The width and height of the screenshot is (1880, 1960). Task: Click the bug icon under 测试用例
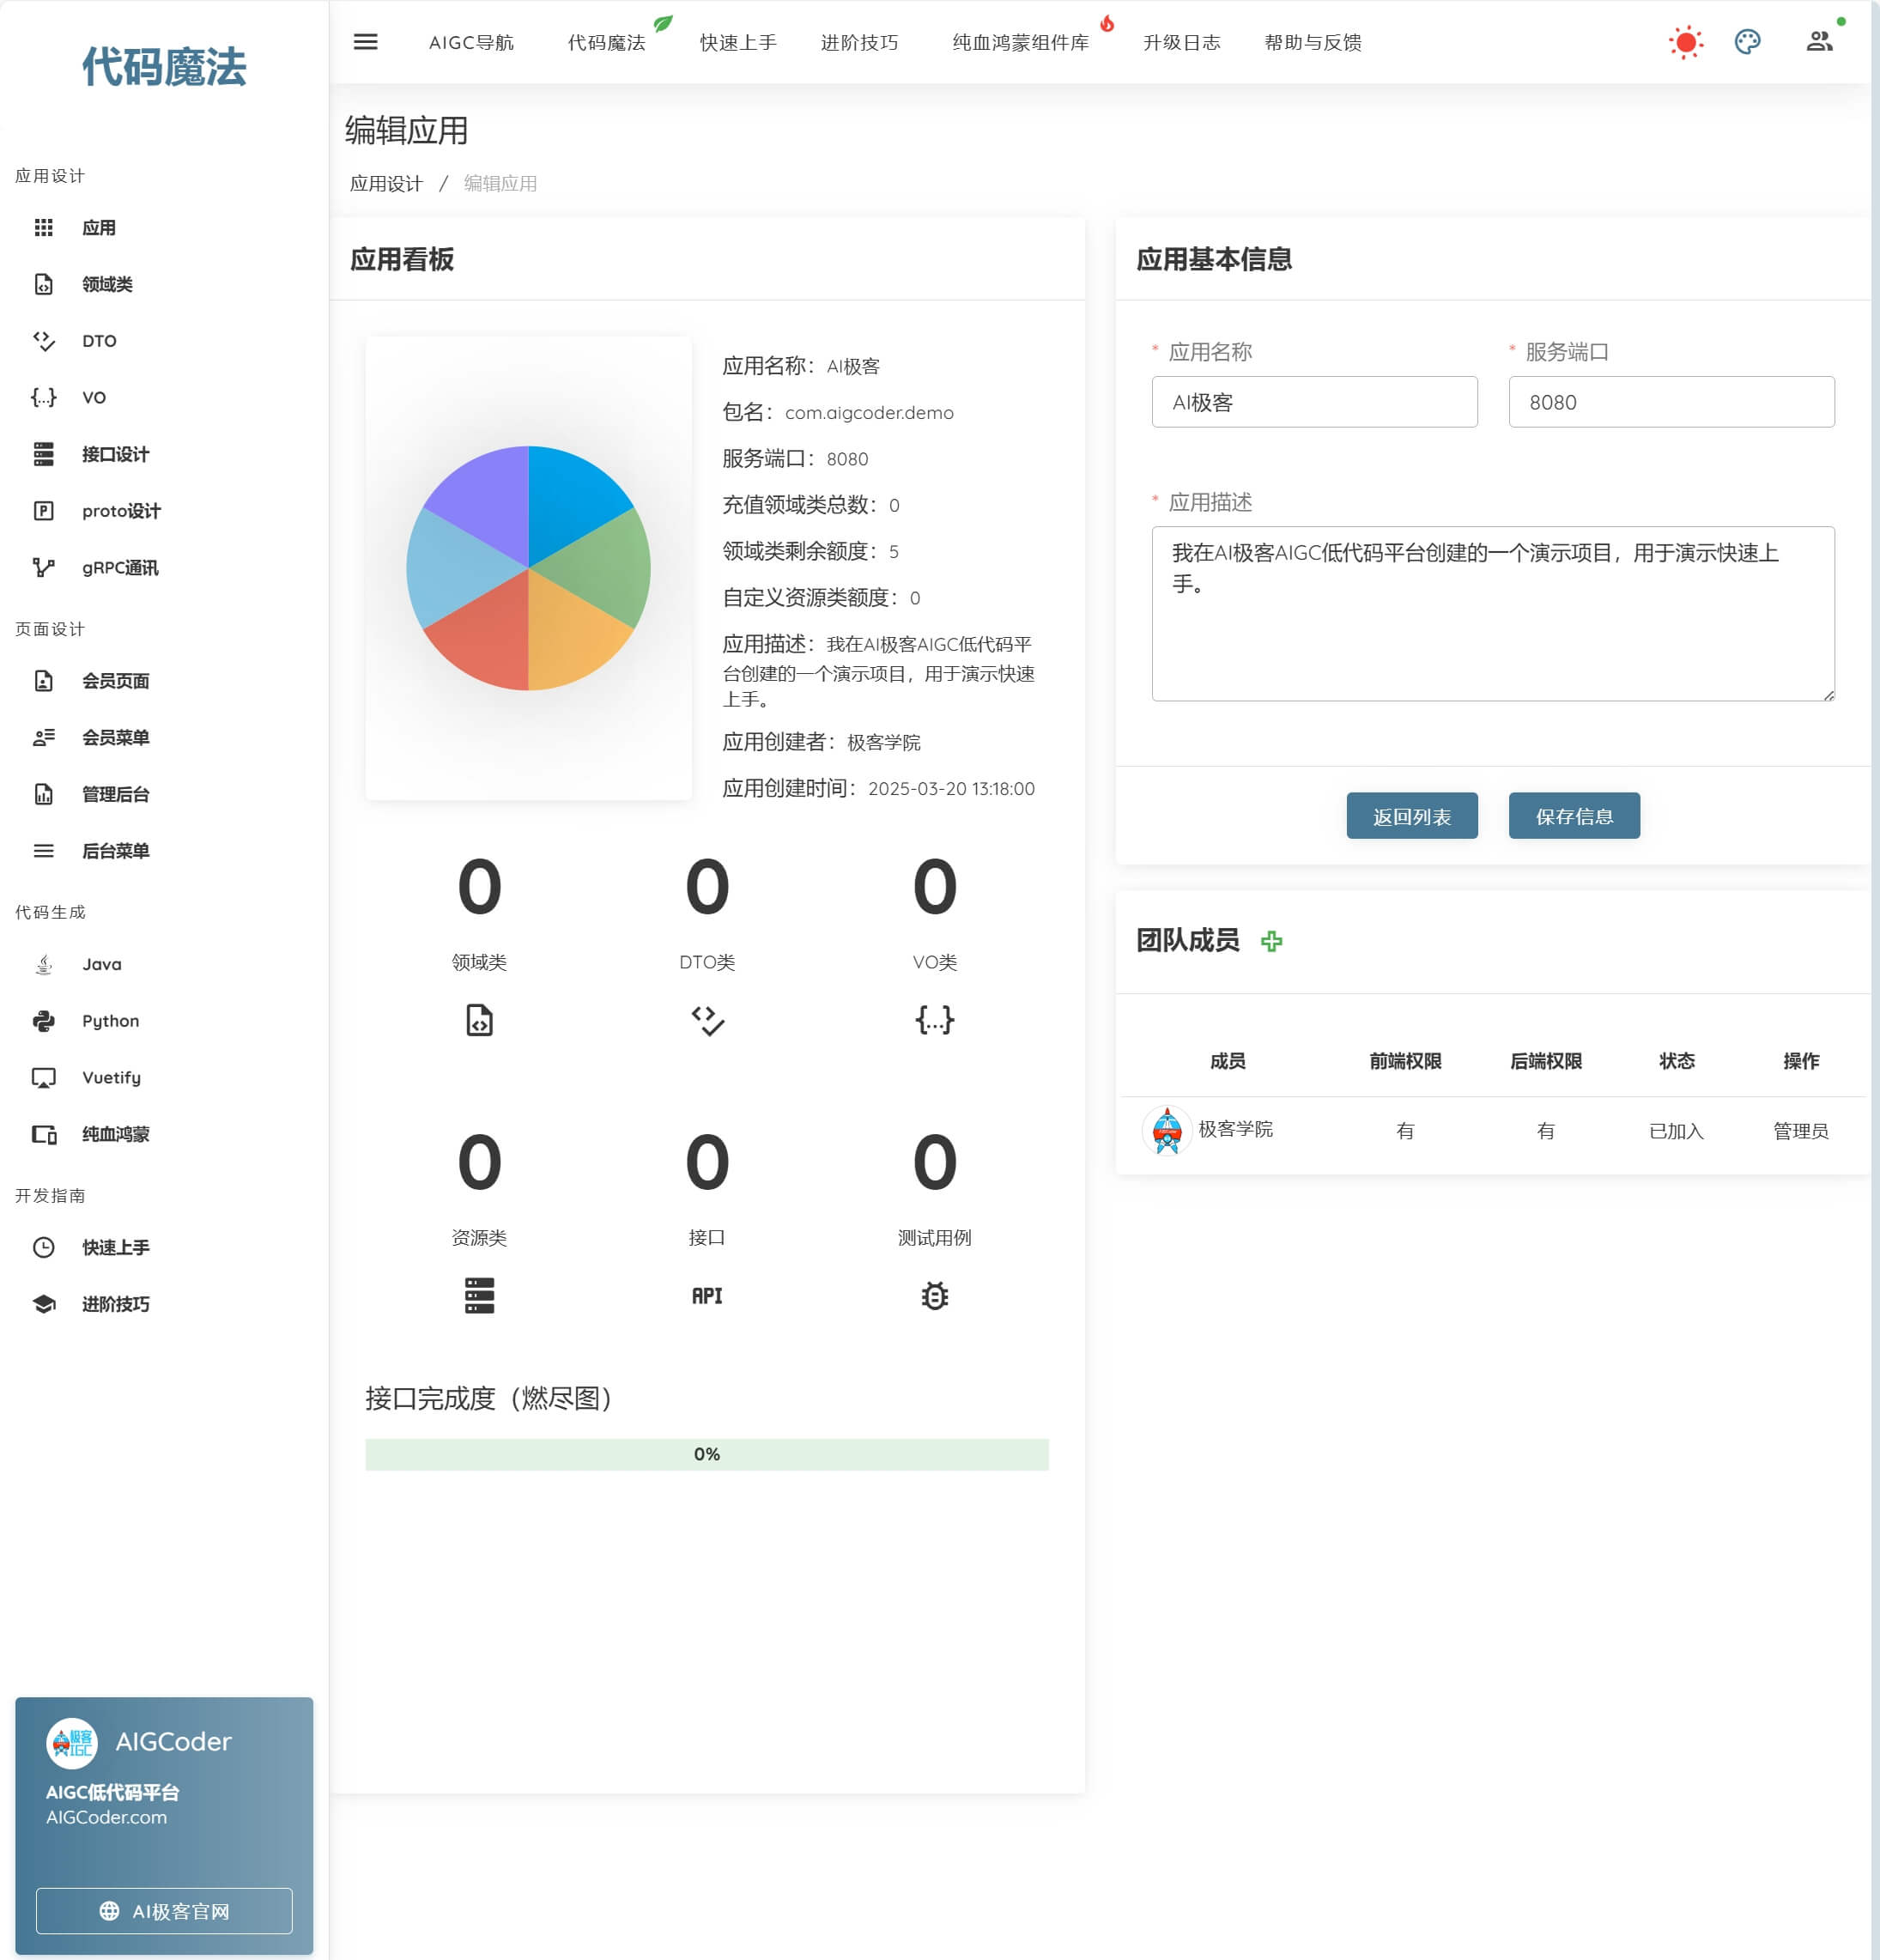click(934, 1296)
